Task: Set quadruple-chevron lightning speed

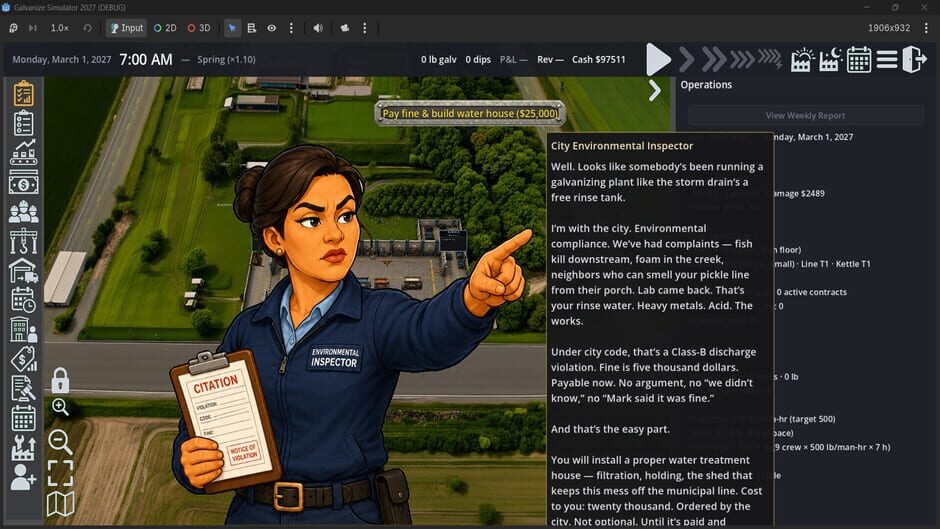Action: point(770,59)
